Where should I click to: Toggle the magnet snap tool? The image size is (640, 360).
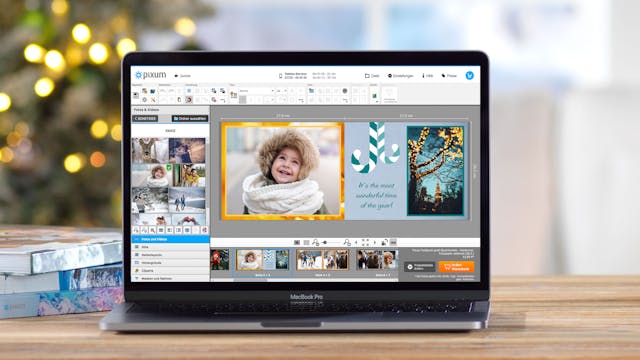click(x=189, y=100)
